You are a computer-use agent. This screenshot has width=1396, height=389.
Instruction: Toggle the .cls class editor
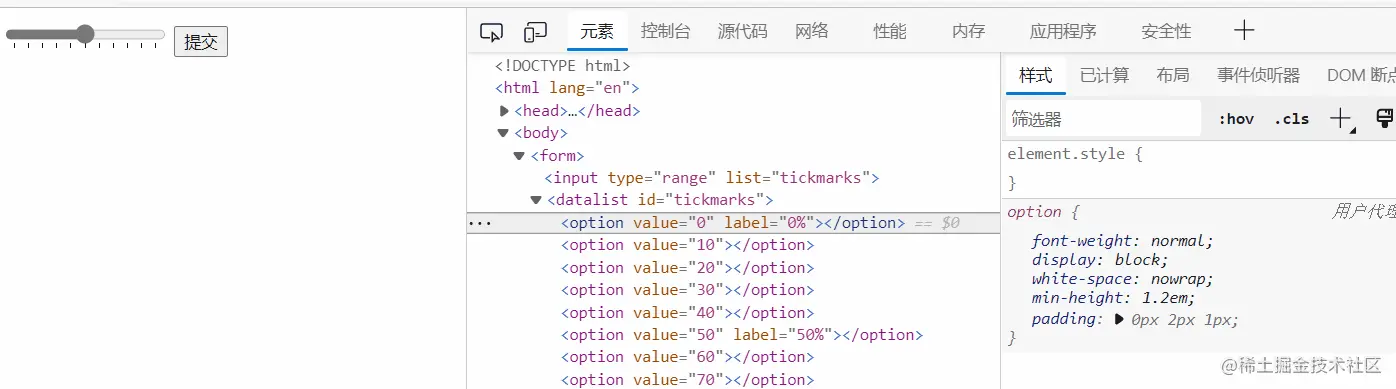[x=1291, y=119]
